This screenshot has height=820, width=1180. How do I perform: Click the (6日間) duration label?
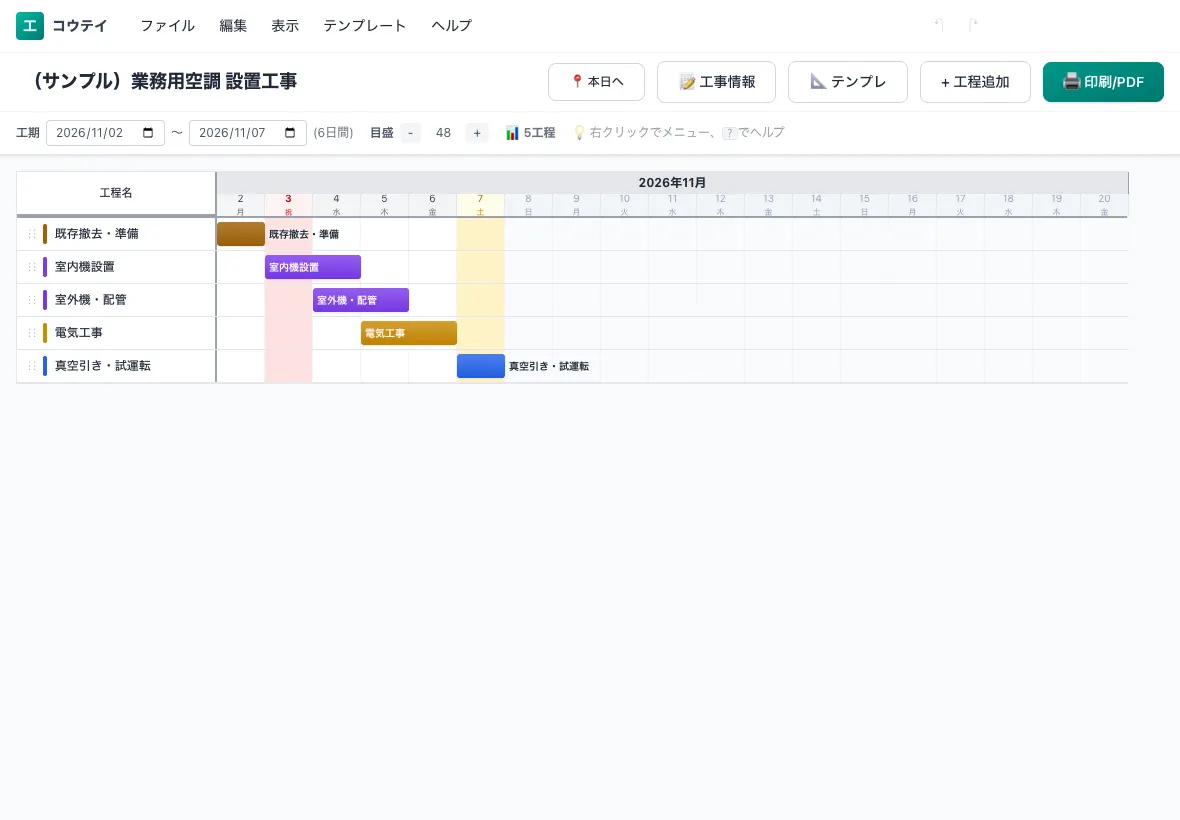333,133
